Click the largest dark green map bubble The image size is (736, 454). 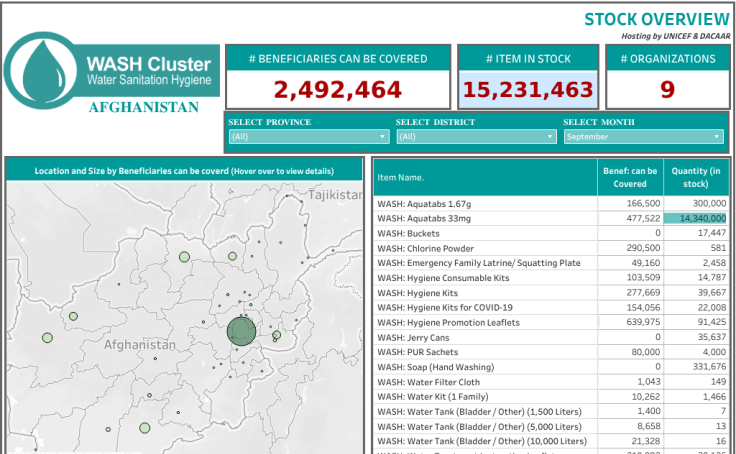pos(241,331)
